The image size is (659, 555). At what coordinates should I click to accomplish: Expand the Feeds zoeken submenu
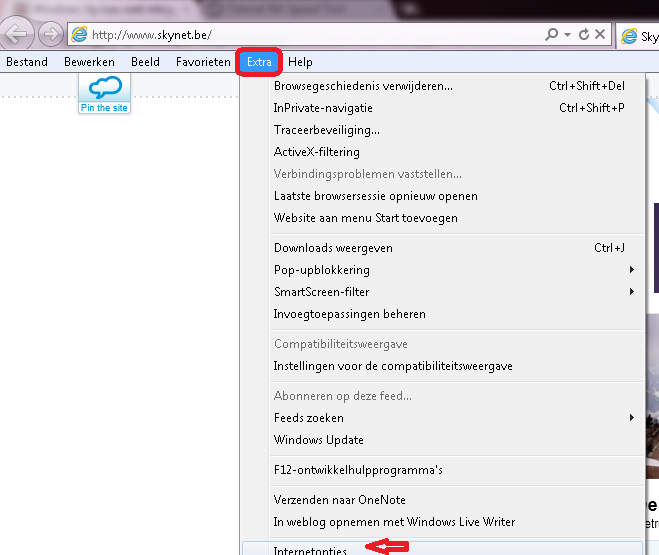(x=443, y=418)
